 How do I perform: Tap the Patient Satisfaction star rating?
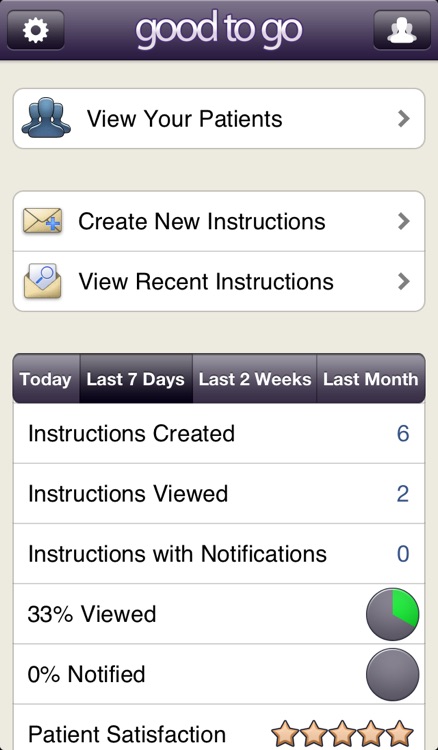click(342, 733)
